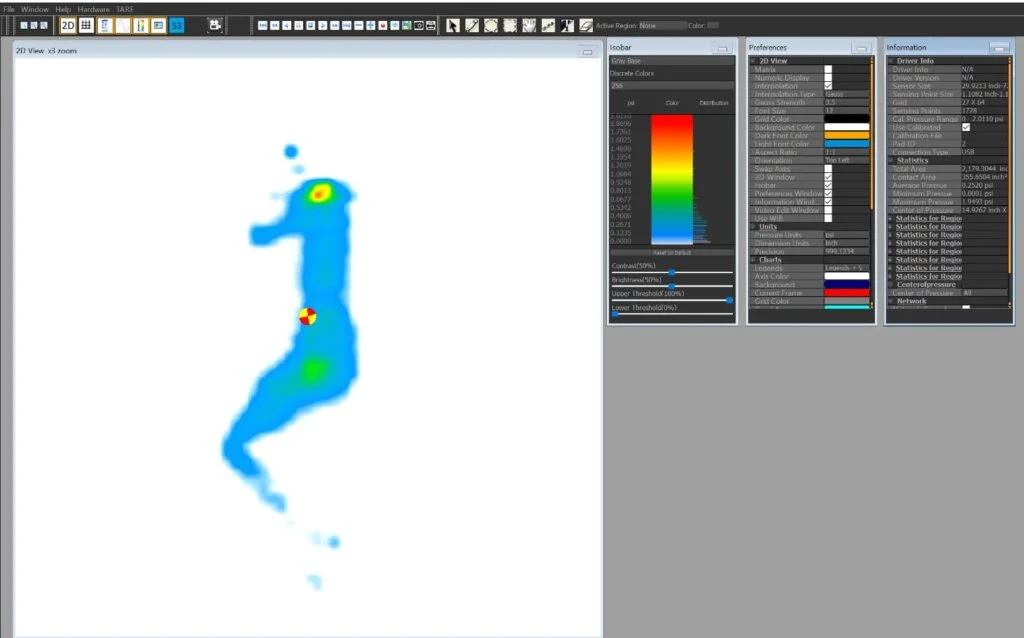Click the camera snapshot toolbar icon
The width and height of the screenshot is (1024, 638).
click(x=420, y=25)
